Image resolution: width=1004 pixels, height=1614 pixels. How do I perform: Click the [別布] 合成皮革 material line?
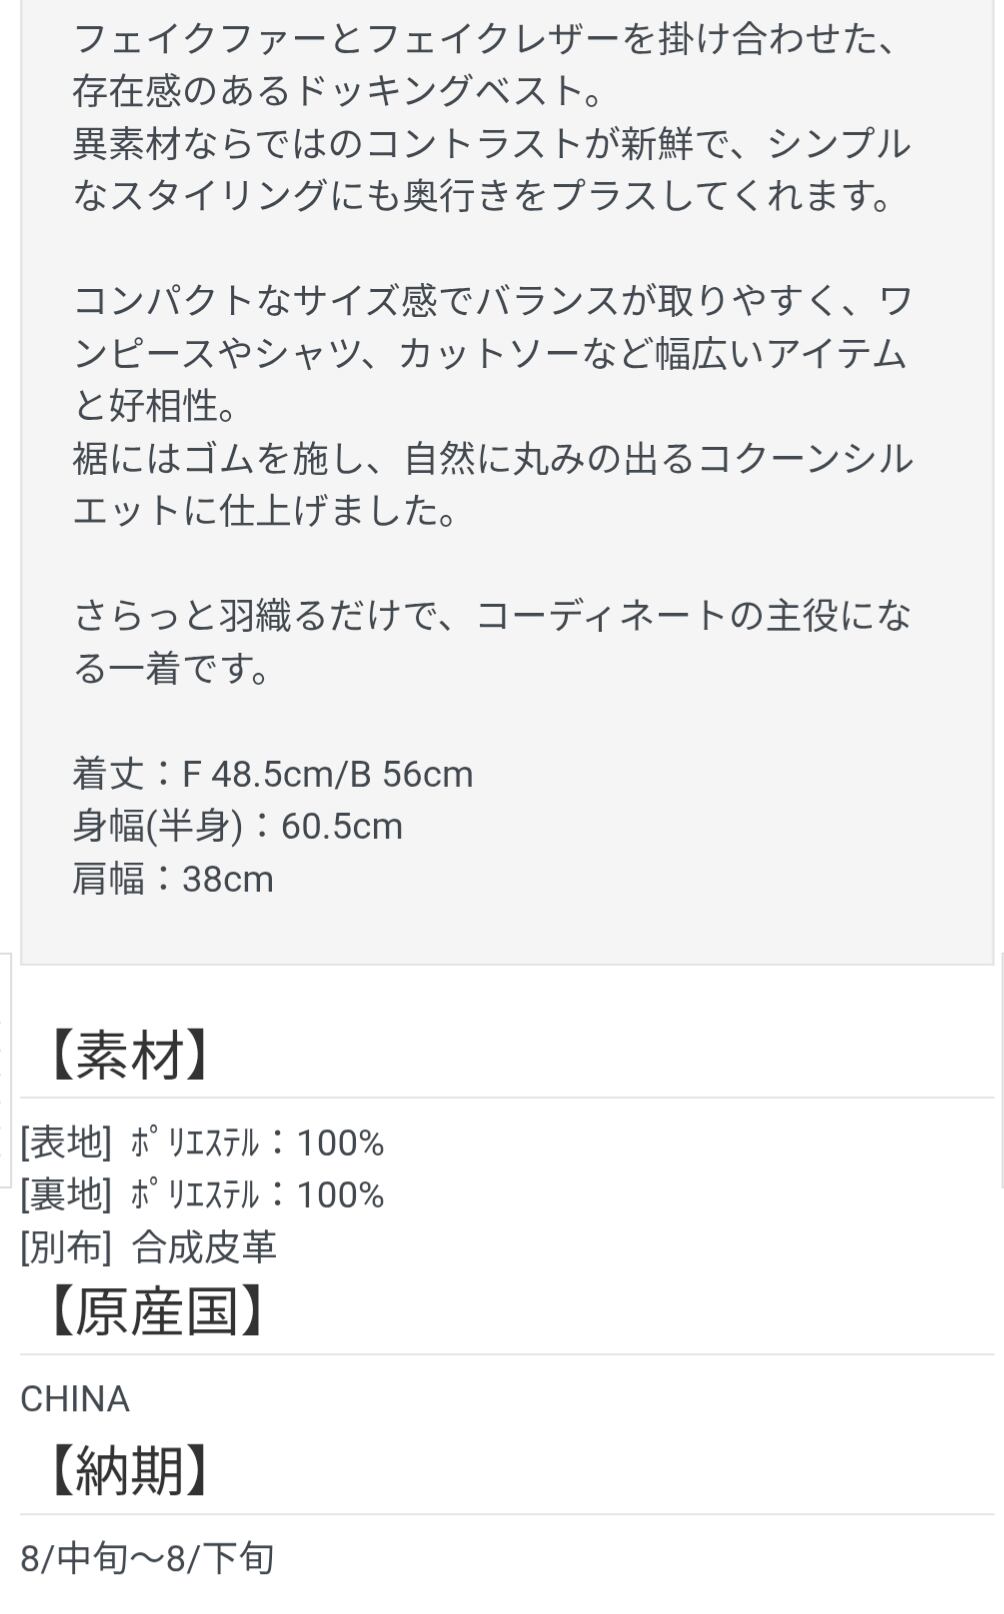click(148, 1246)
